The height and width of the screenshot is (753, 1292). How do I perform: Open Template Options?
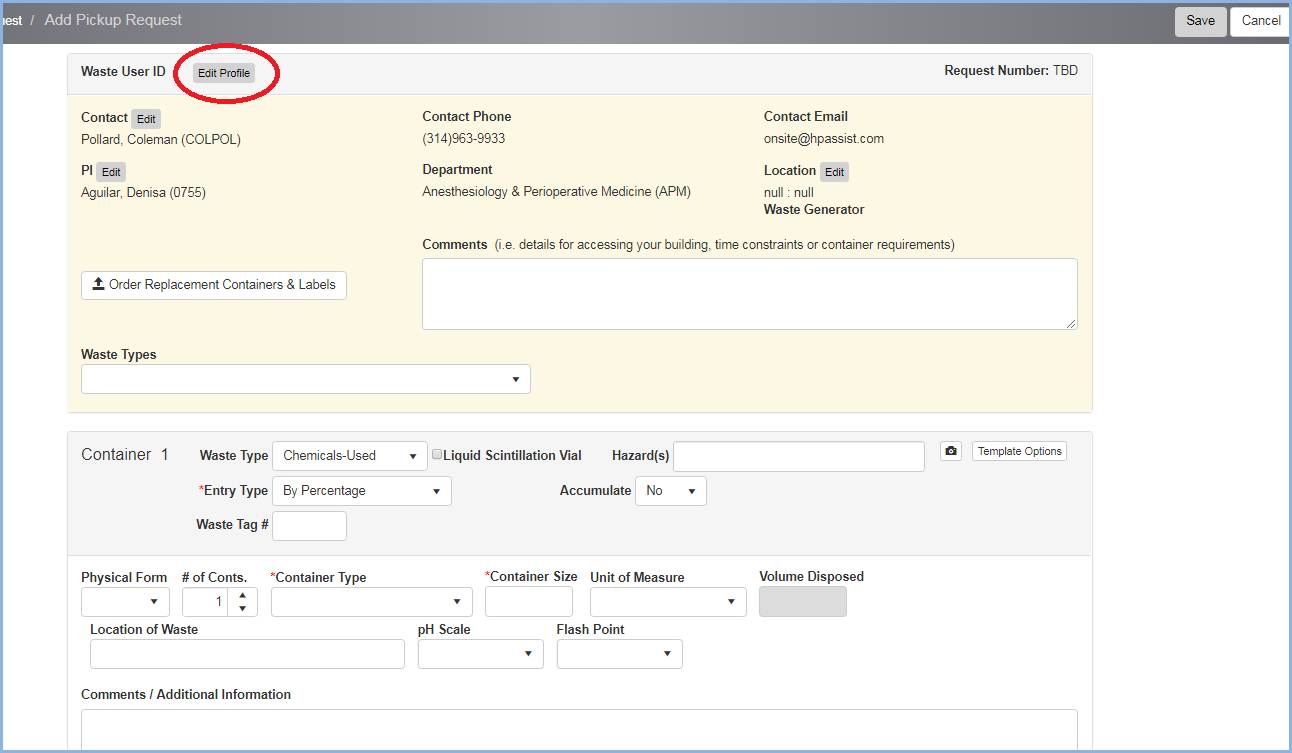[1019, 452]
